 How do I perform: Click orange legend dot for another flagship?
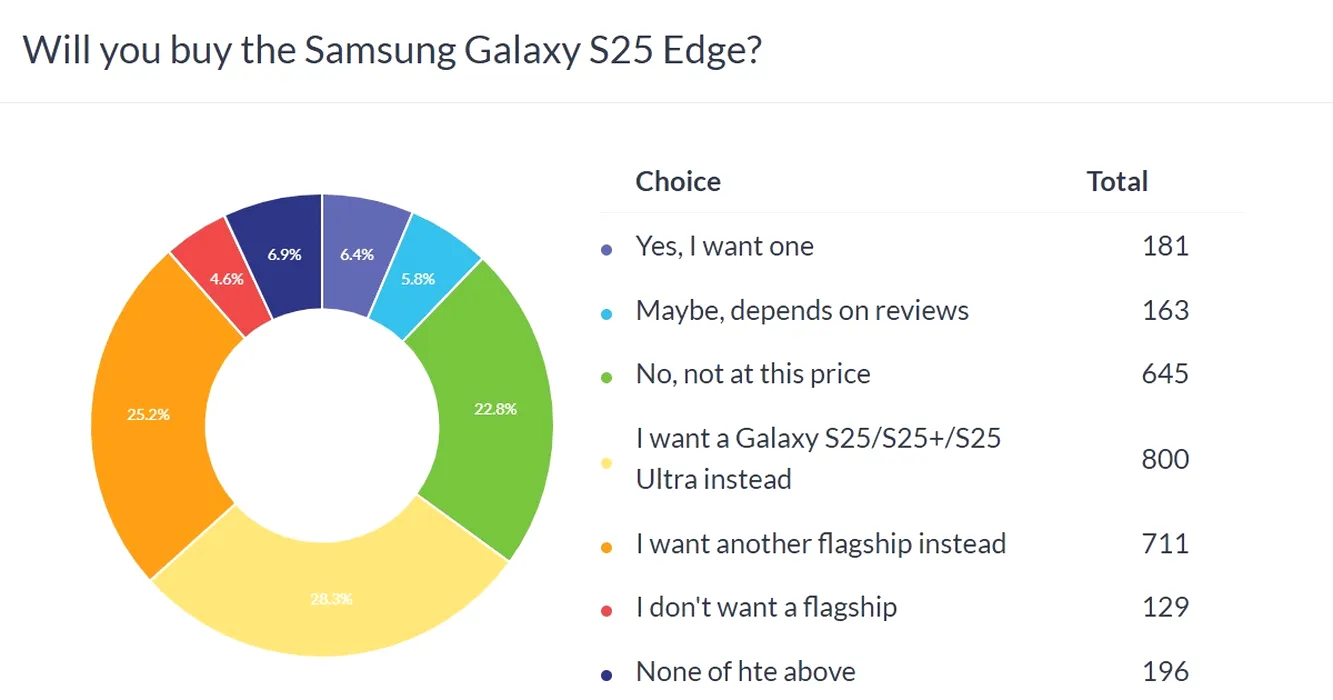click(x=606, y=547)
